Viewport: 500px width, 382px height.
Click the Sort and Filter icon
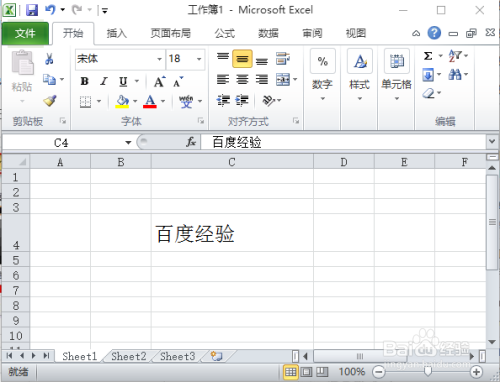[x=455, y=56]
